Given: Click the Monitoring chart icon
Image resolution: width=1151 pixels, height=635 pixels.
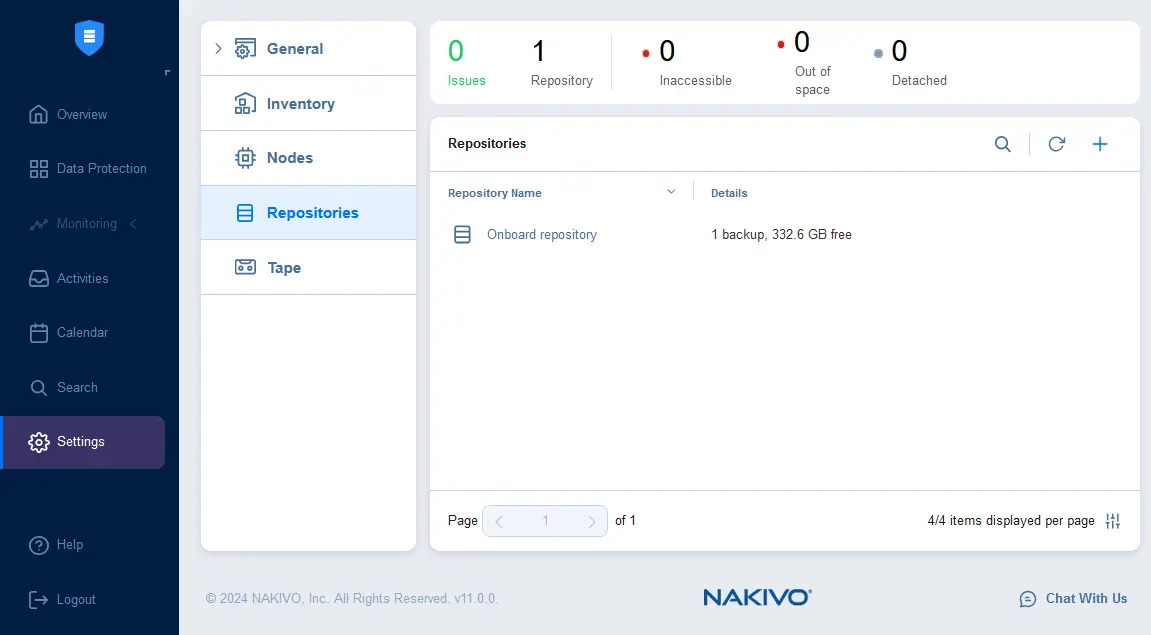Looking at the screenshot, I should pyautogui.click(x=38, y=224).
